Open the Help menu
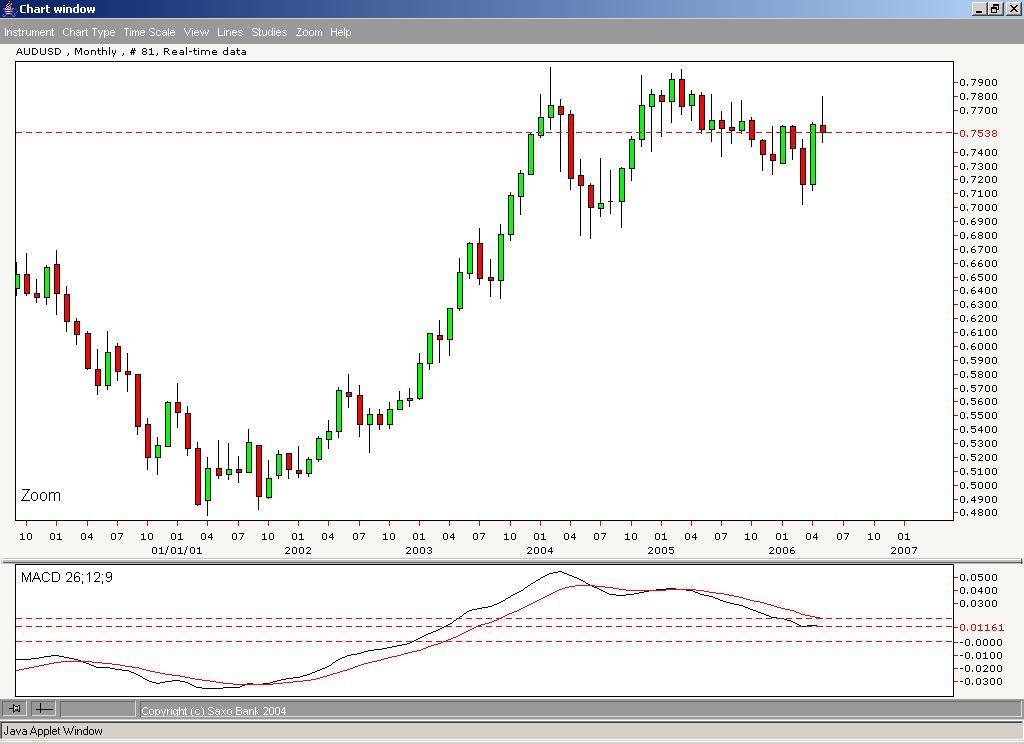The height and width of the screenshot is (744, 1024). pos(340,31)
